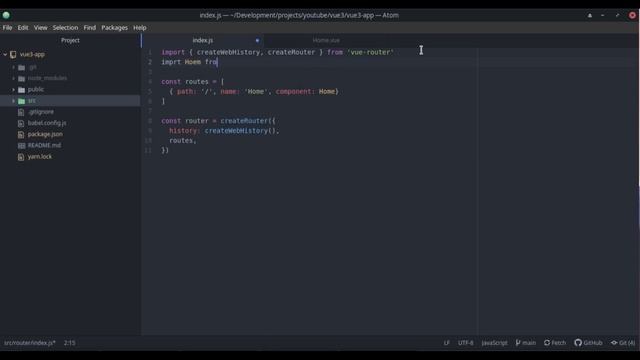Open the Git (4) changes label

click(627, 343)
